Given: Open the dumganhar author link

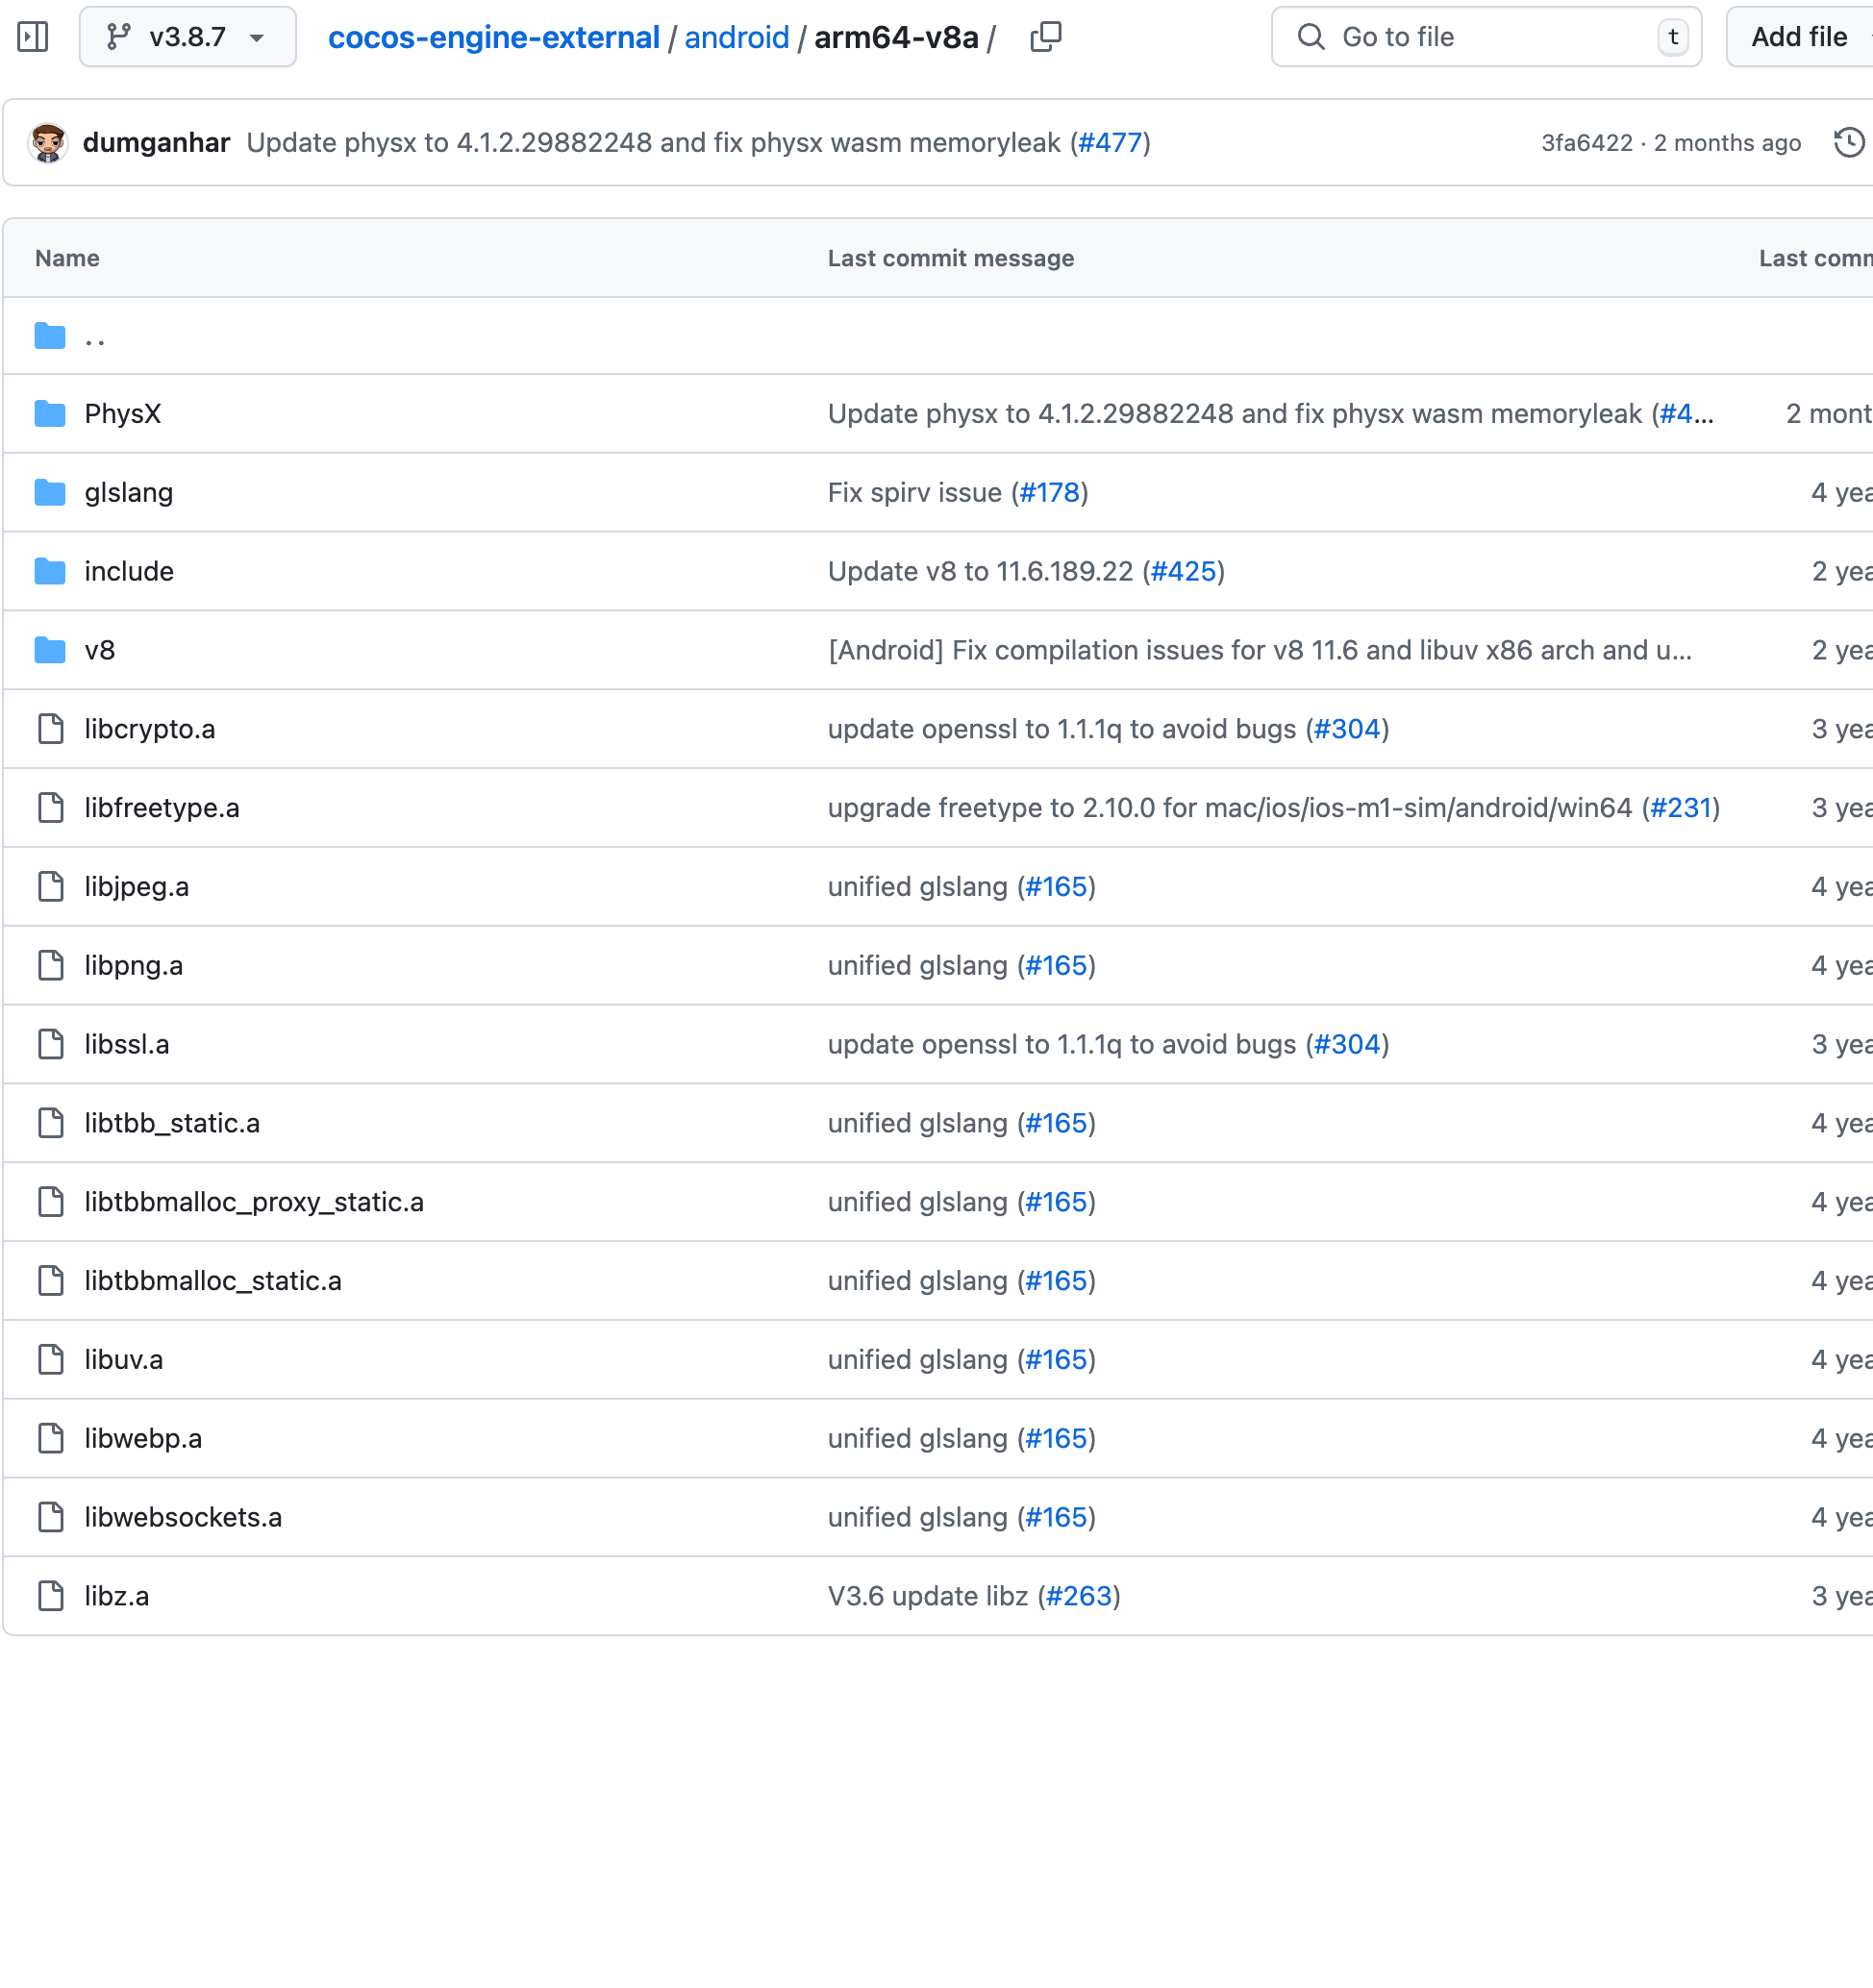Looking at the screenshot, I should 156,143.
